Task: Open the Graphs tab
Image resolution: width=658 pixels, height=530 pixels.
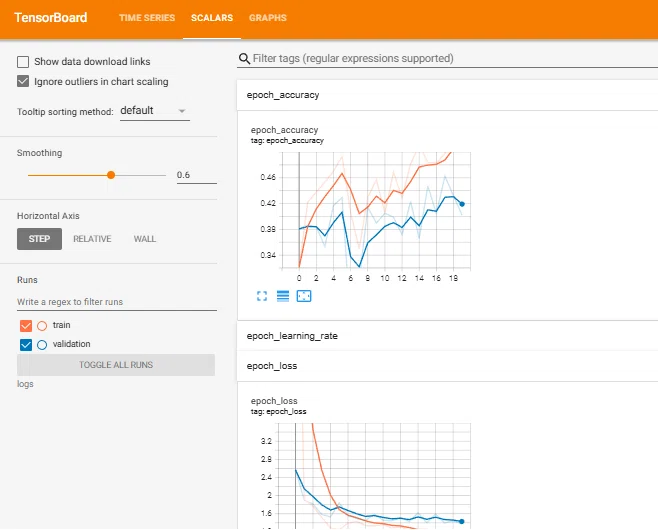Action: pos(268,18)
